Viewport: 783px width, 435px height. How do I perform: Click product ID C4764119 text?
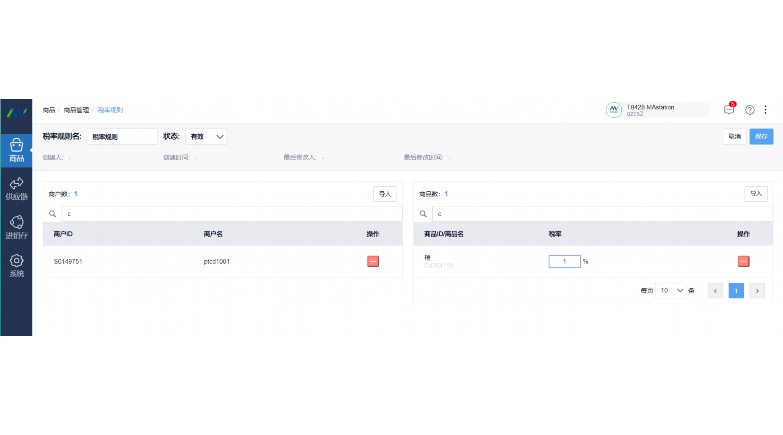point(438,266)
